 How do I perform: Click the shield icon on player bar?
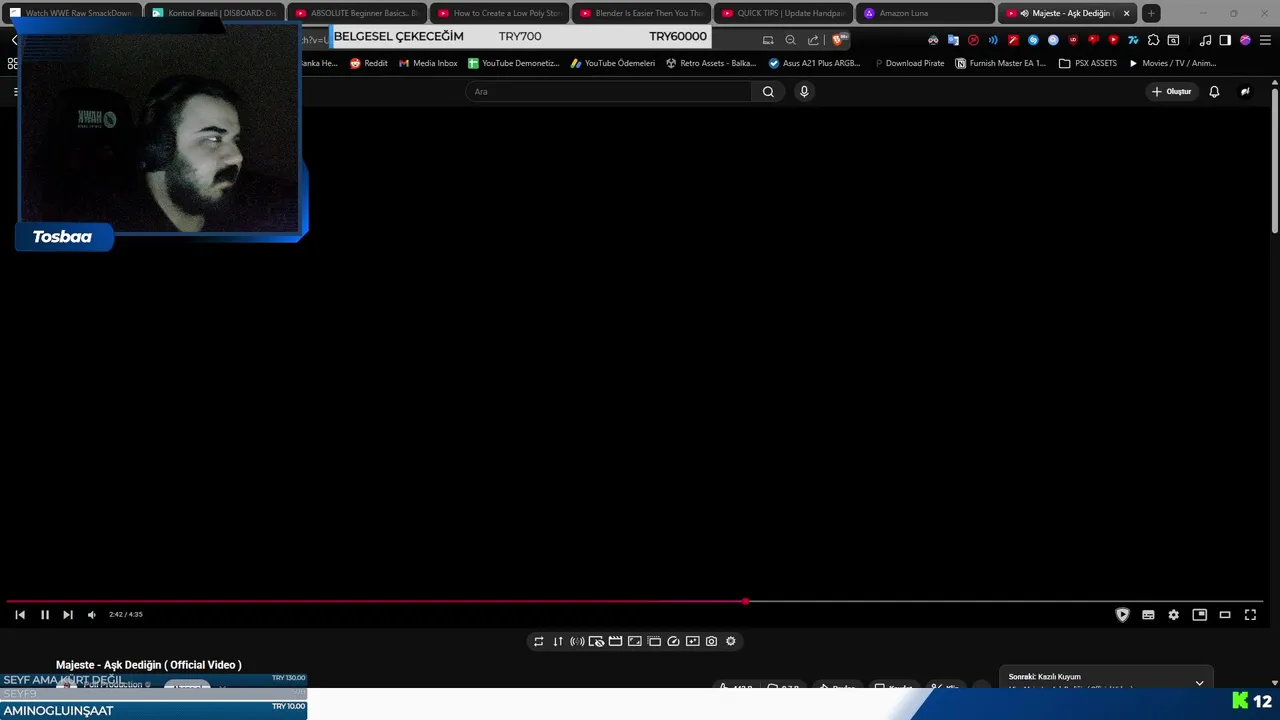pos(1122,615)
